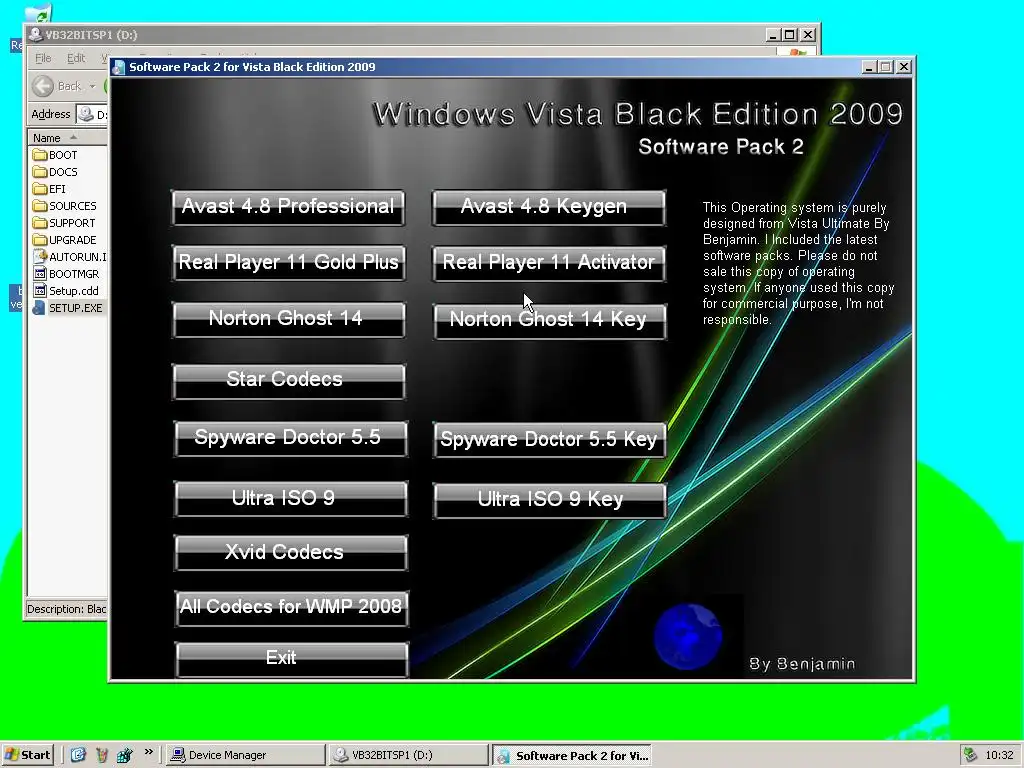Click the 10:32 taskbar clock

999,755
